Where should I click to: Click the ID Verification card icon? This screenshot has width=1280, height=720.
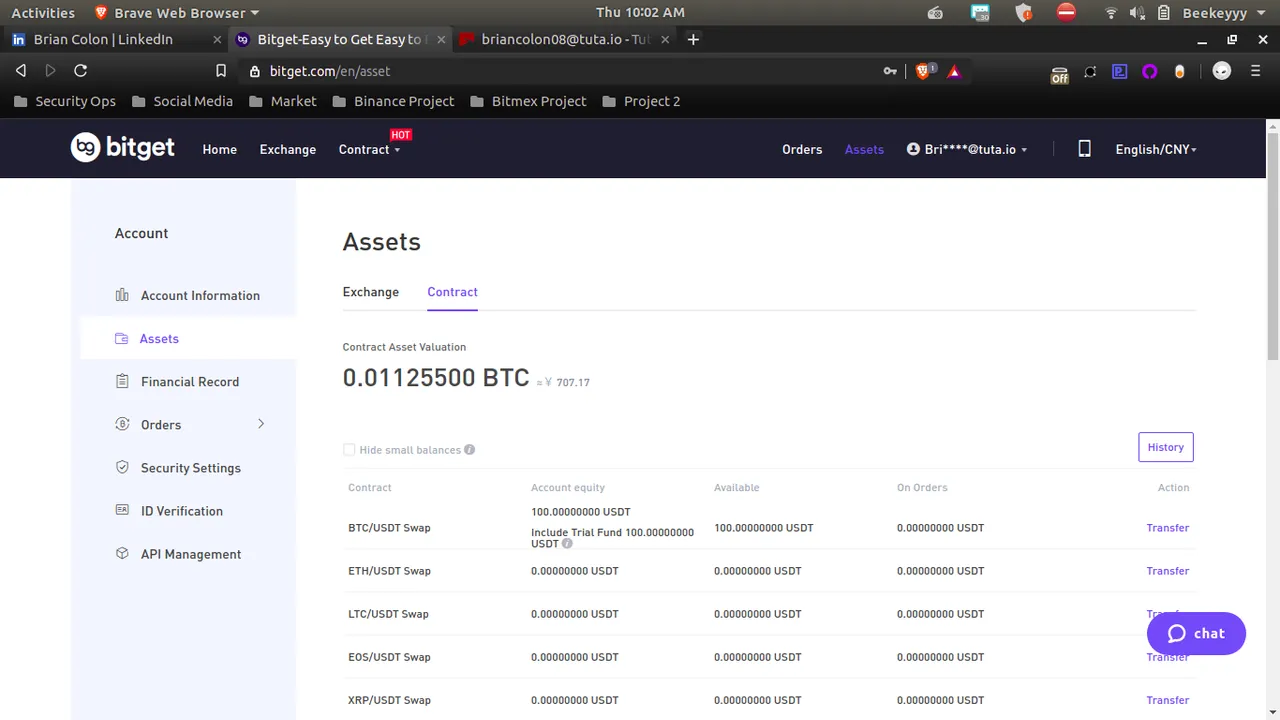click(122, 510)
